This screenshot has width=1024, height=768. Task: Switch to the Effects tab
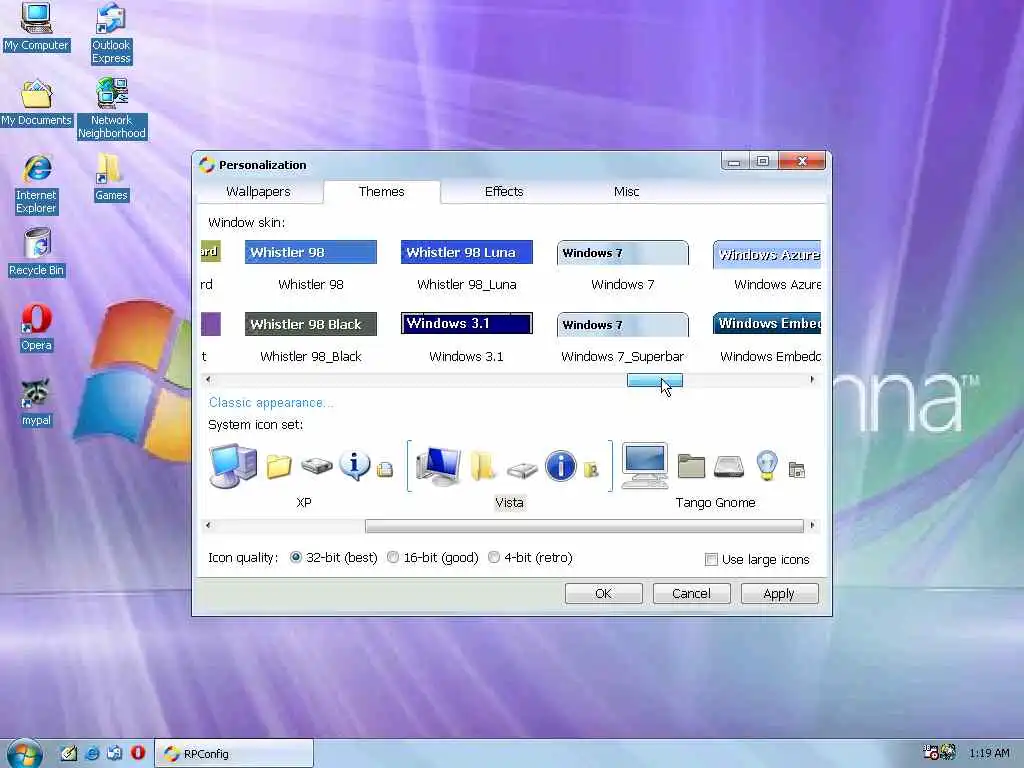[504, 191]
